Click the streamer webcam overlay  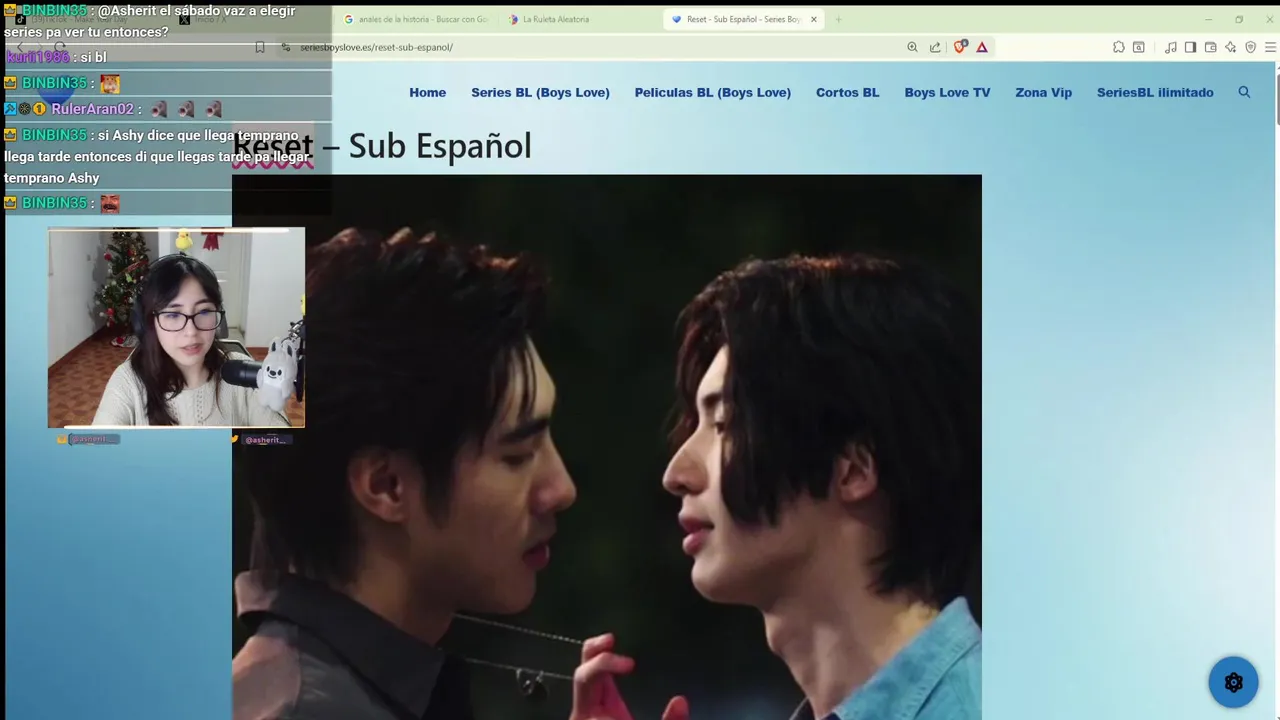[x=176, y=328]
